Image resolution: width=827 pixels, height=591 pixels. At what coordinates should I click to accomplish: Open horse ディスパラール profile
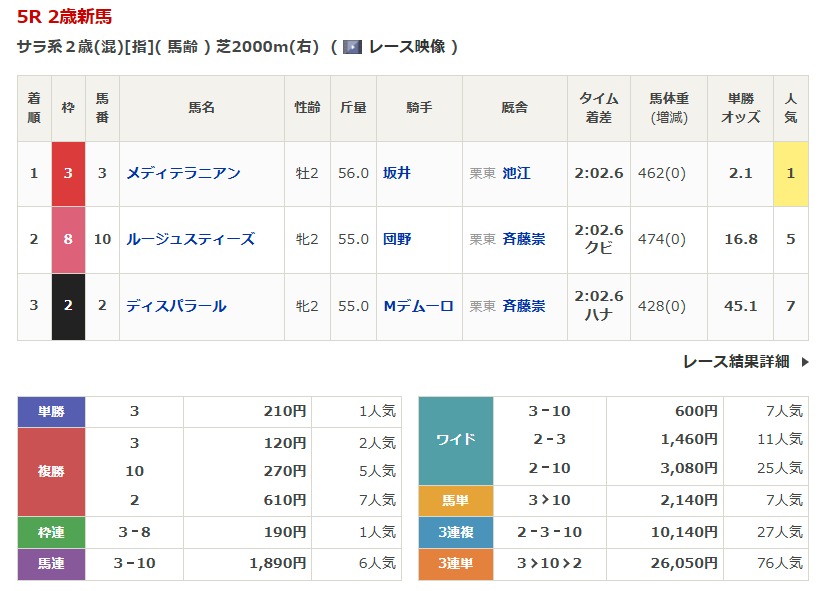pyautogui.click(x=176, y=306)
